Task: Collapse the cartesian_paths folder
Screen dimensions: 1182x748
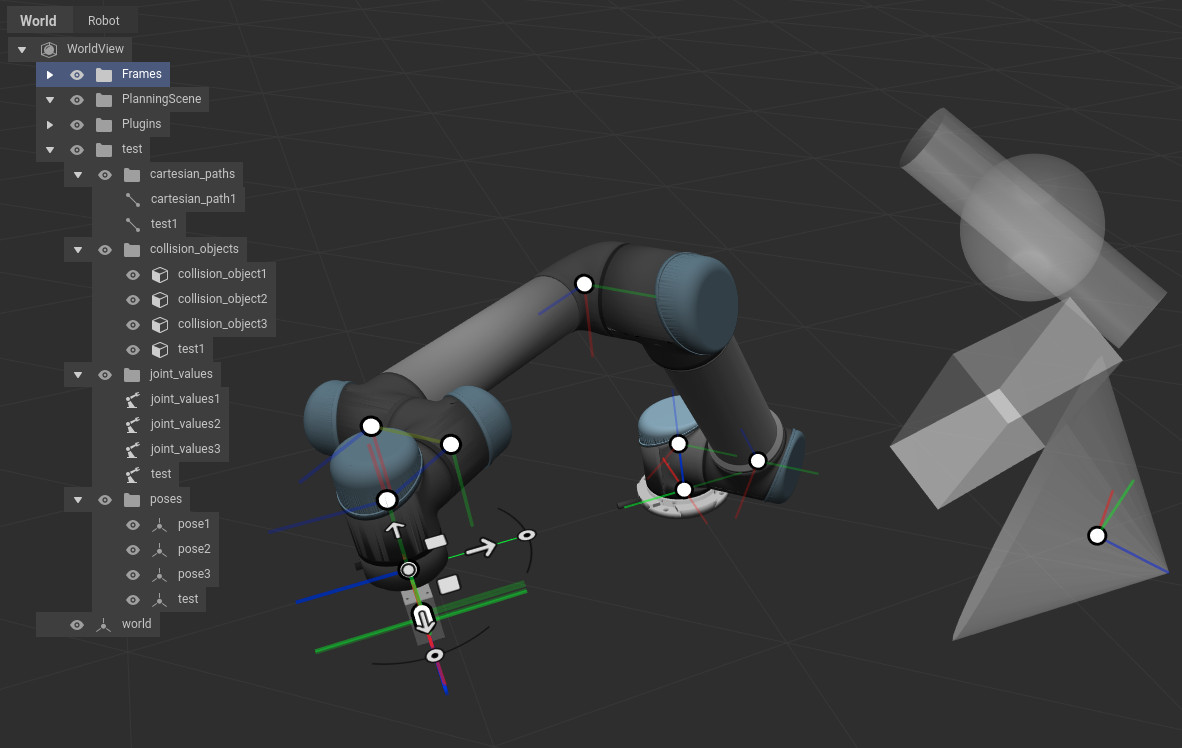Action: pos(78,174)
